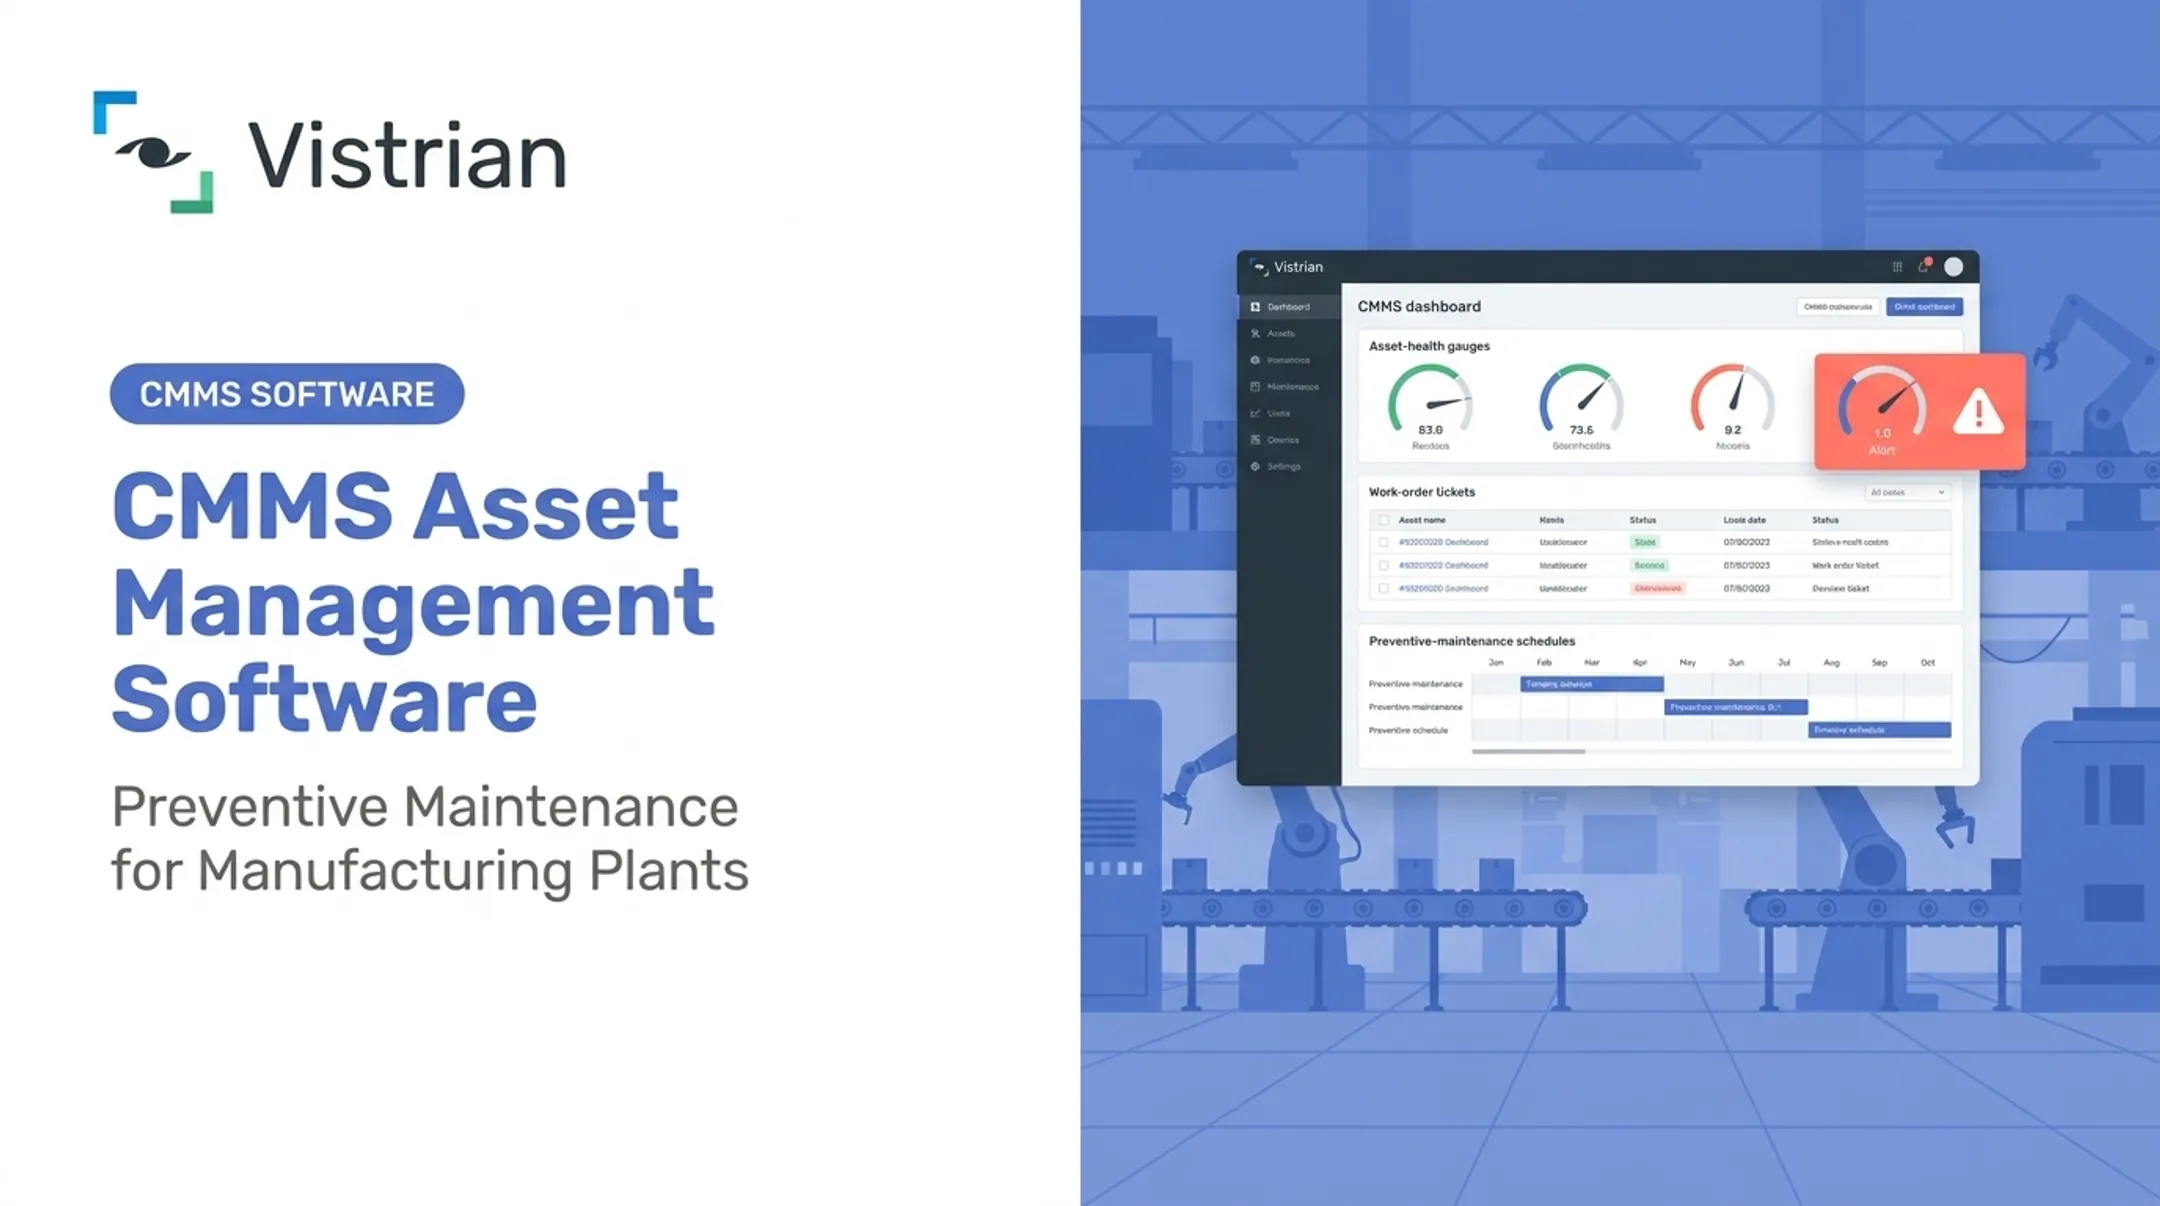Click the Preventive-maintenance schedules heading
This screenshot has width=2160, height=1206.
[1471, 641]
